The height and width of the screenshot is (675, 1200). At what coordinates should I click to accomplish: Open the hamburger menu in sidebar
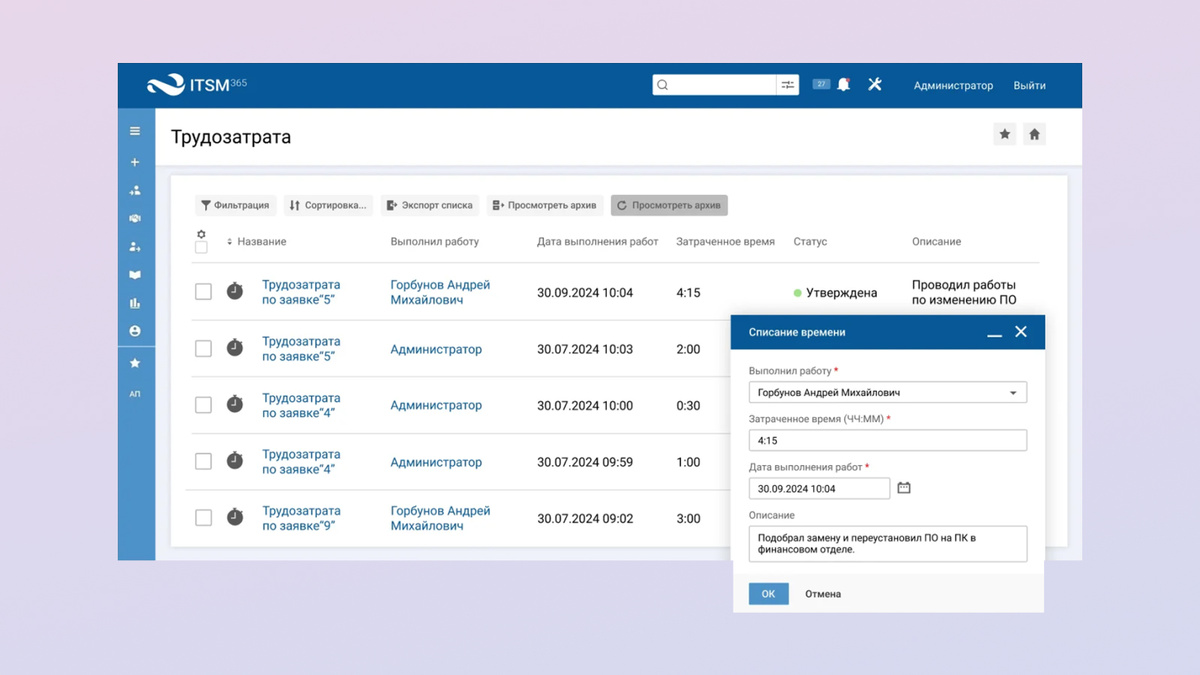(135, 131)
